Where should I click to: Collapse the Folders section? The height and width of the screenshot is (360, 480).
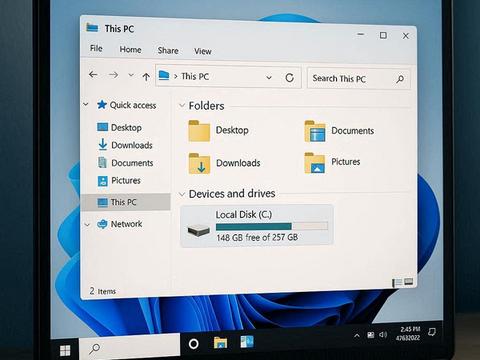[x=182, y=106]
